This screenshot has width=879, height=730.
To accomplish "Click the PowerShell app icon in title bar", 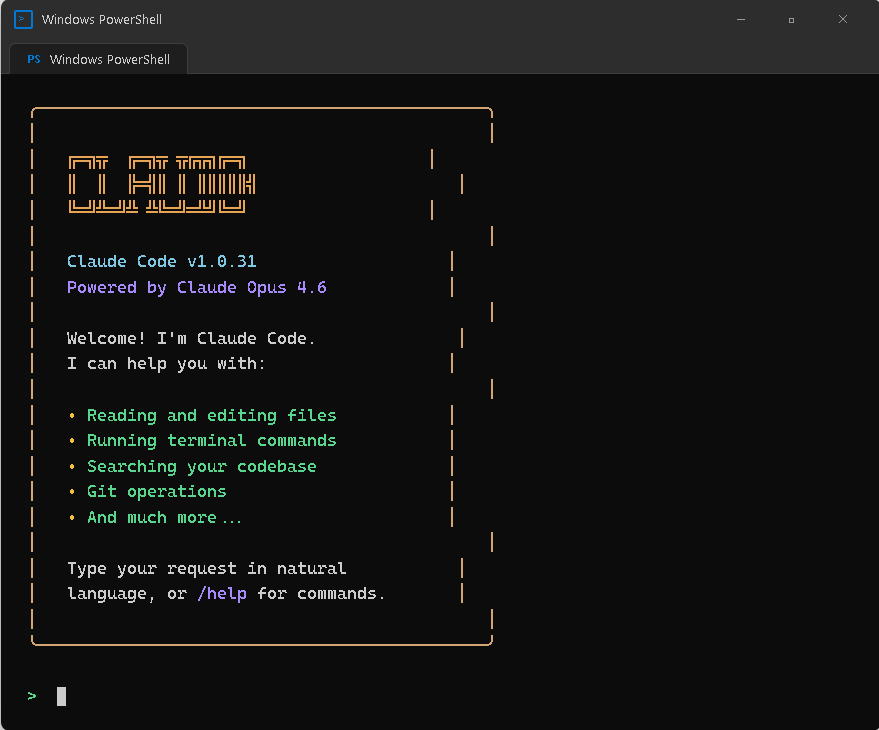I will click(x=23, y=19).
